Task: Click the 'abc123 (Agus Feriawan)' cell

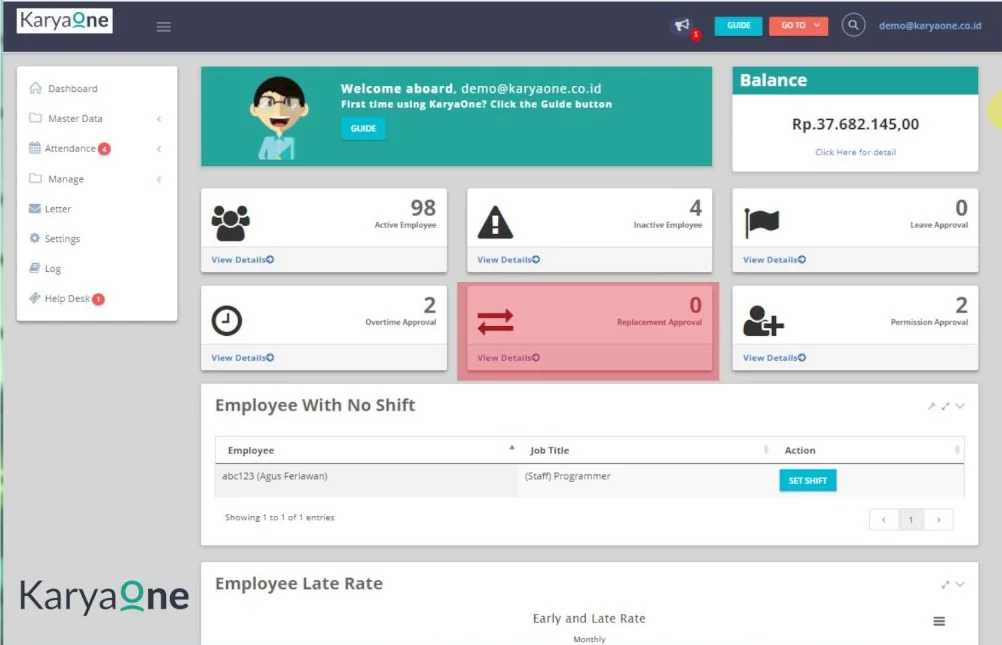Action: click(x=367, y=480)
